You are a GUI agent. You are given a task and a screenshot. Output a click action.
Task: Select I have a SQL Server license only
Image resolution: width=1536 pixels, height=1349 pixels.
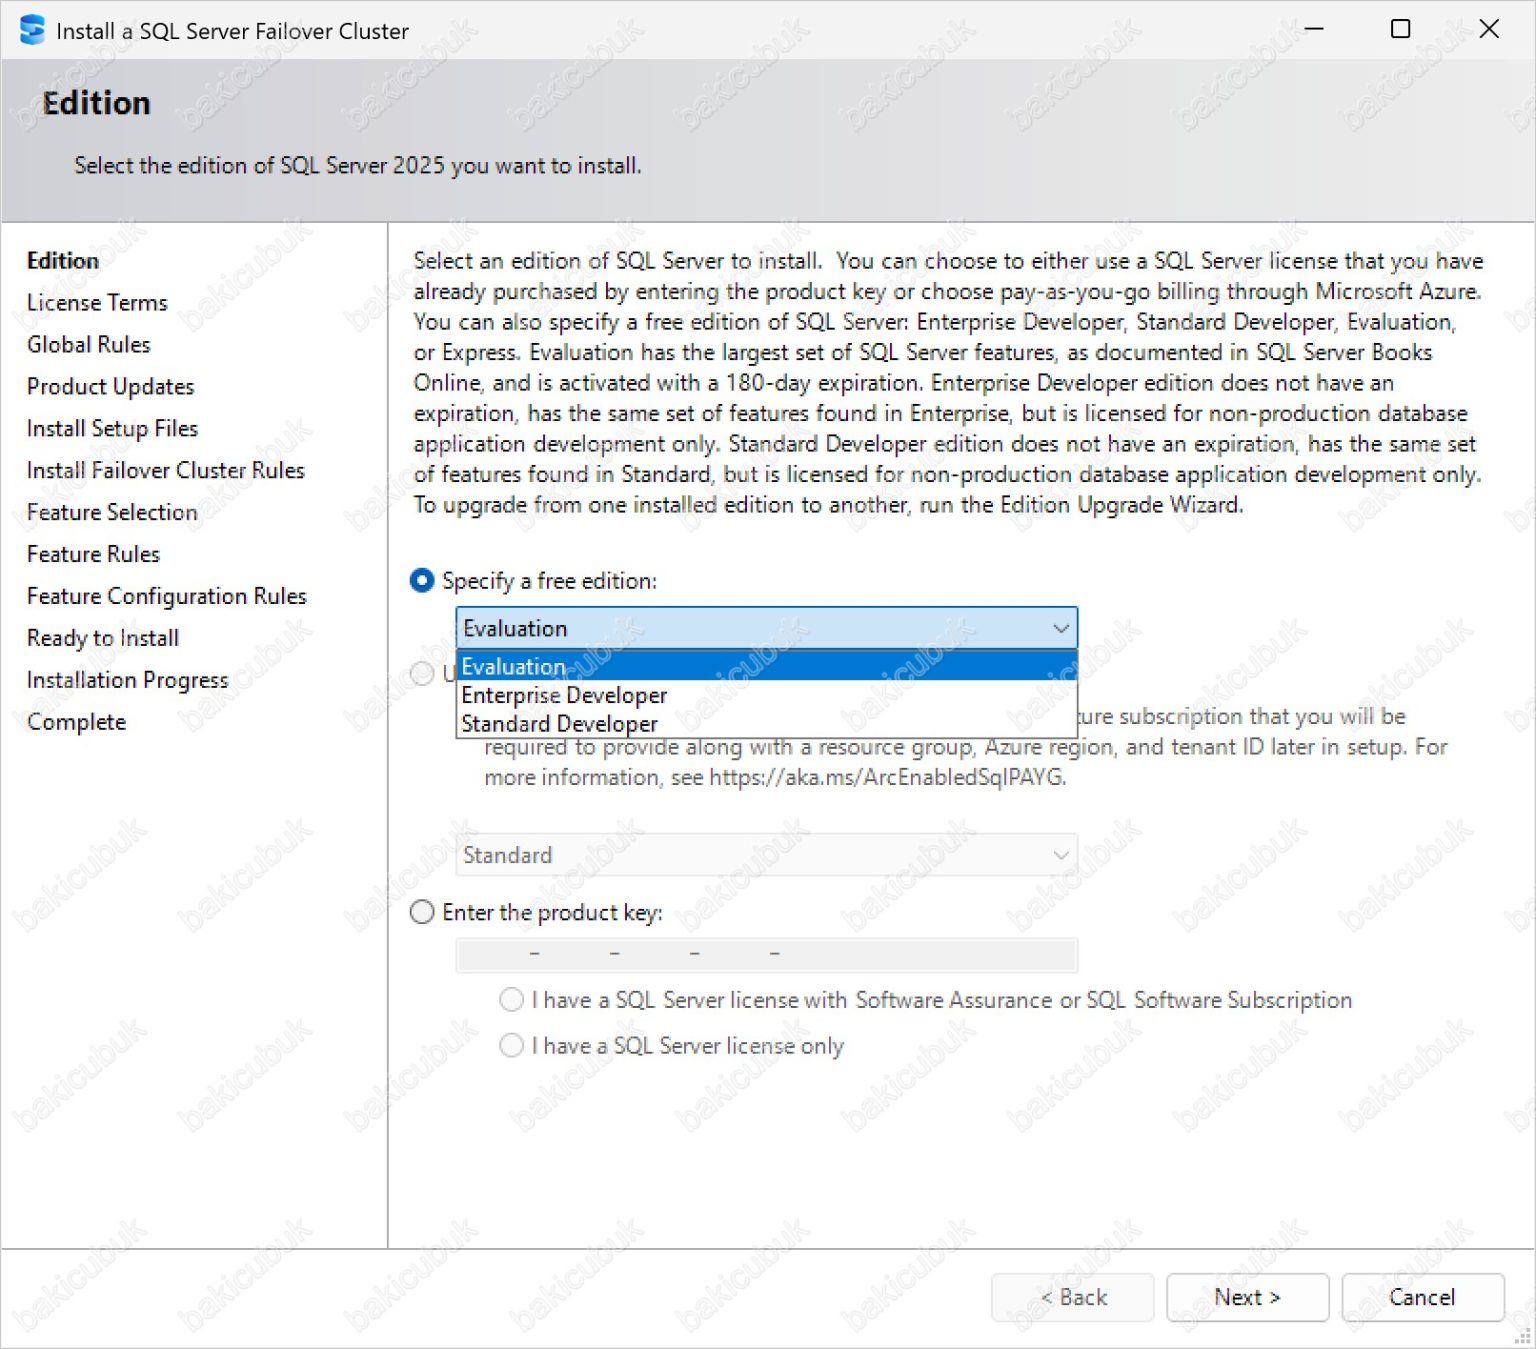[511, 1045]
